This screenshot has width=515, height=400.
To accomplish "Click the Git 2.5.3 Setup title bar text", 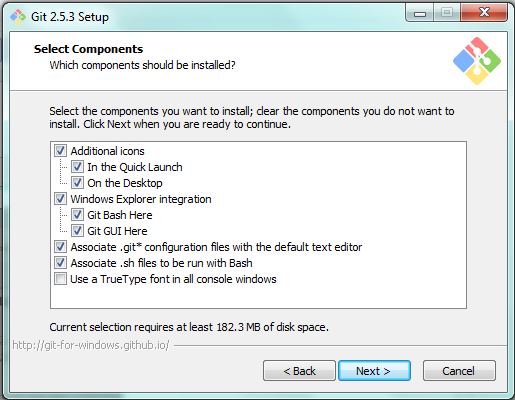I will pos(70,17).
